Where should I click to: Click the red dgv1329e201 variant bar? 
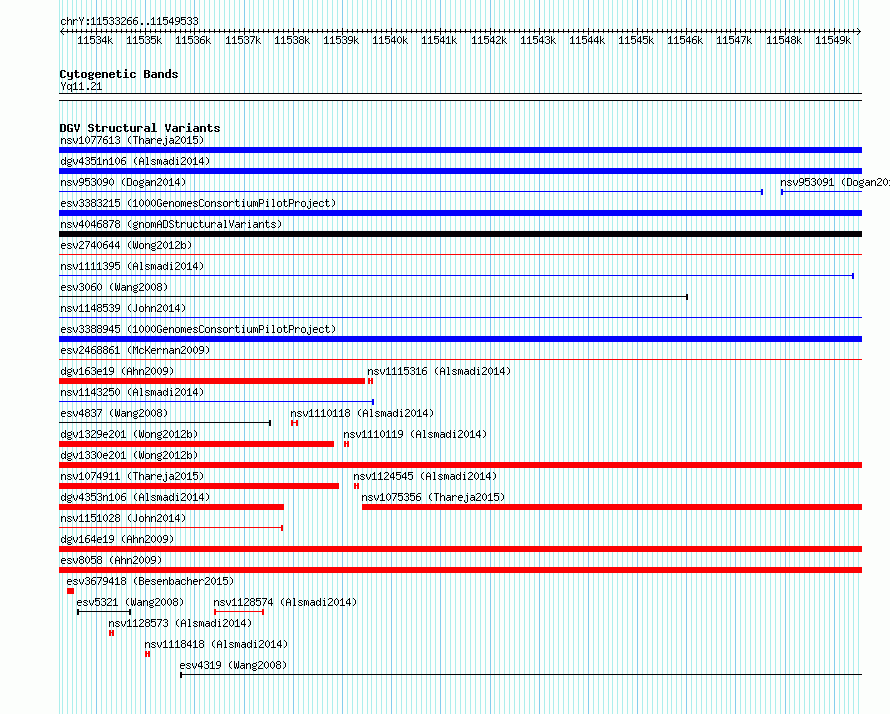(196, 444)
